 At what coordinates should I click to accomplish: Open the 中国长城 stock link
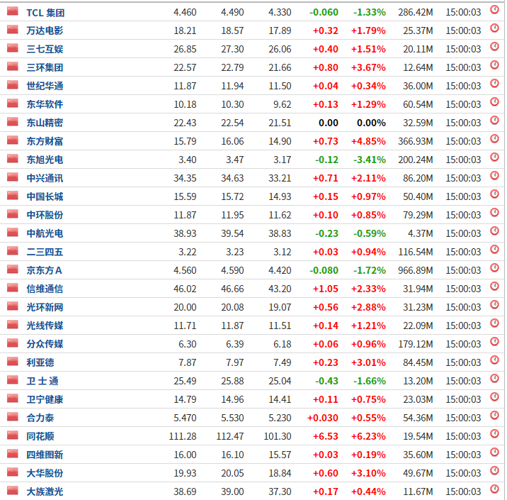[x=45, y=197]
